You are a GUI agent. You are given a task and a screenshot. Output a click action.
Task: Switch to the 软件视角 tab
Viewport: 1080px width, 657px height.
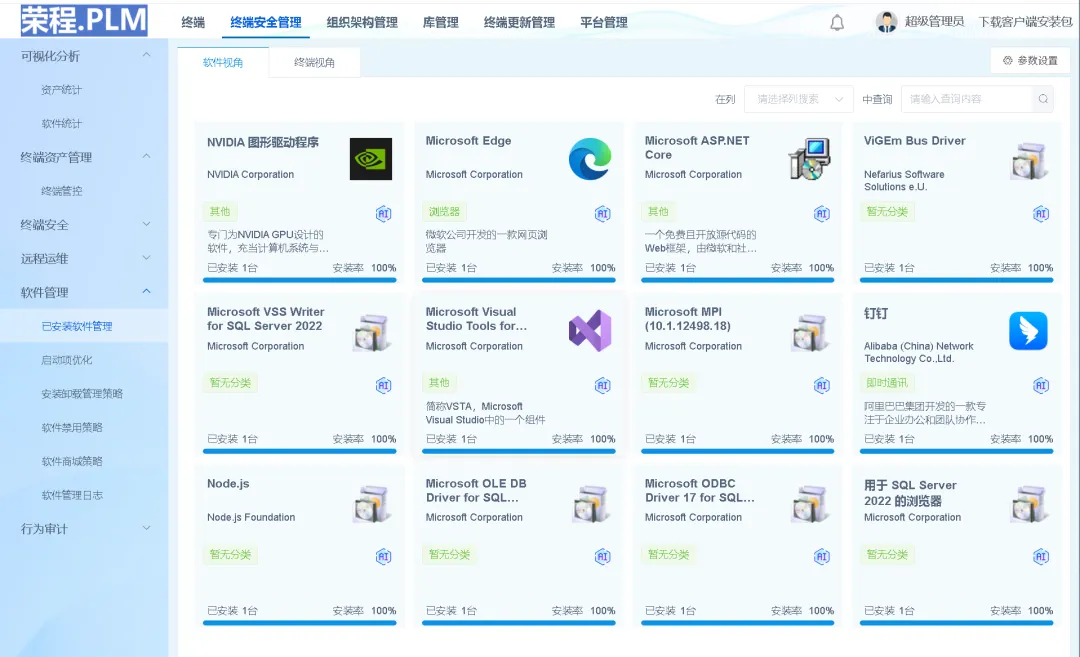tap(223, 62)
